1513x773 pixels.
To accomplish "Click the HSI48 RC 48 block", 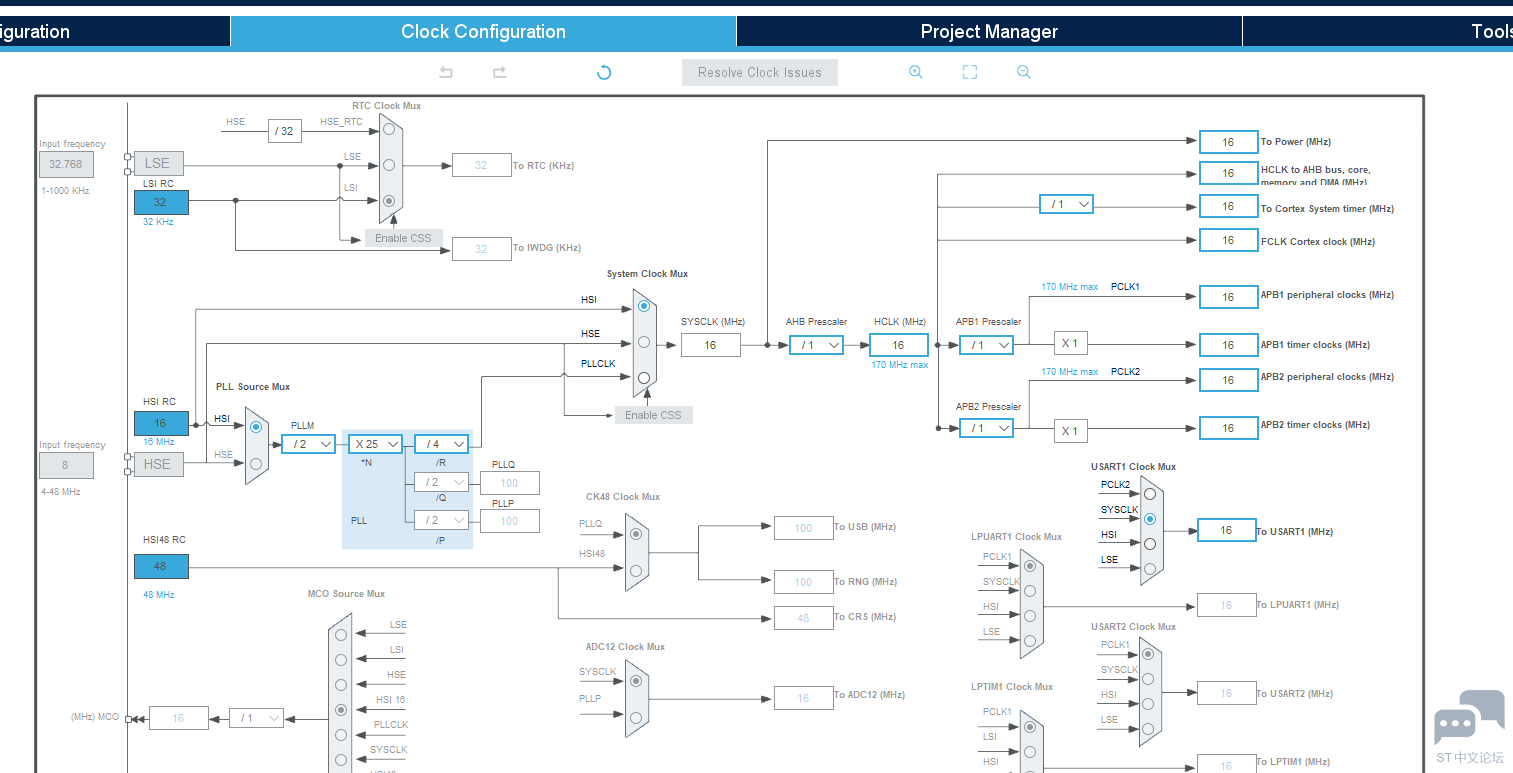I will [161, 566].
